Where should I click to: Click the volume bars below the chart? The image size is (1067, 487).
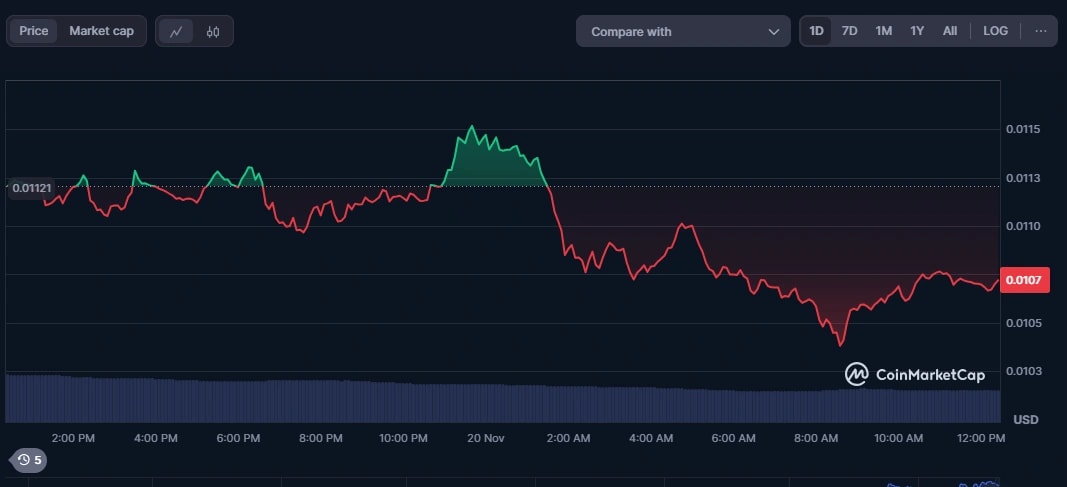(x=500, y=402)
